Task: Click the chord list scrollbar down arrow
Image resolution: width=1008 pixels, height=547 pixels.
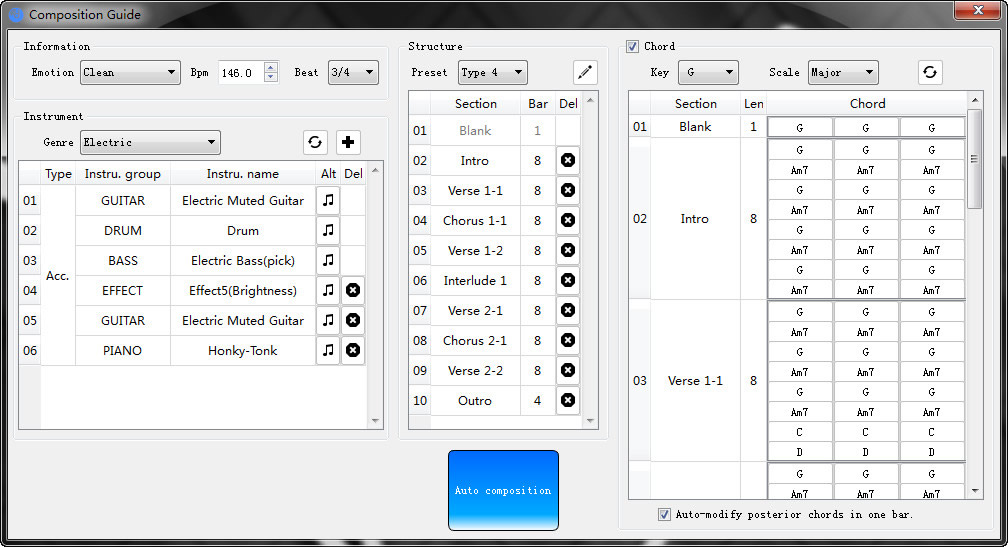Action: [975, 491]
